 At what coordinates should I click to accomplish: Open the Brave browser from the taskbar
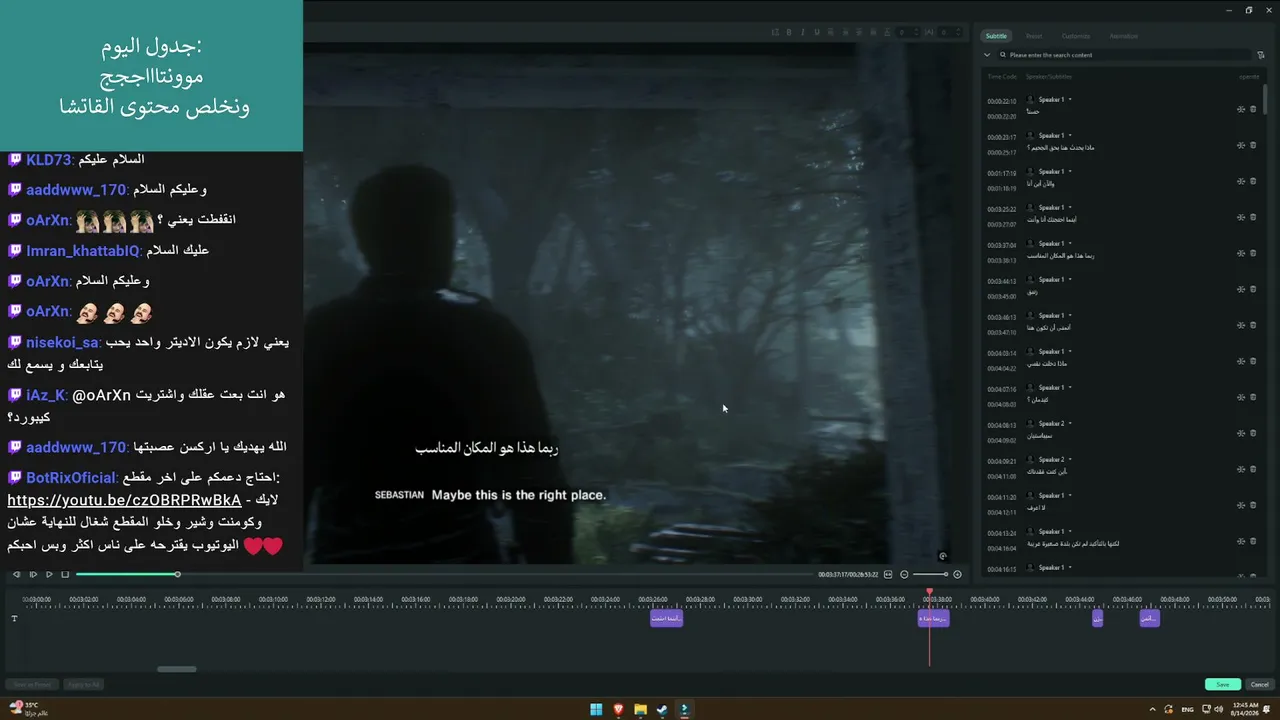pyautogui.click(x=618, y=709)
